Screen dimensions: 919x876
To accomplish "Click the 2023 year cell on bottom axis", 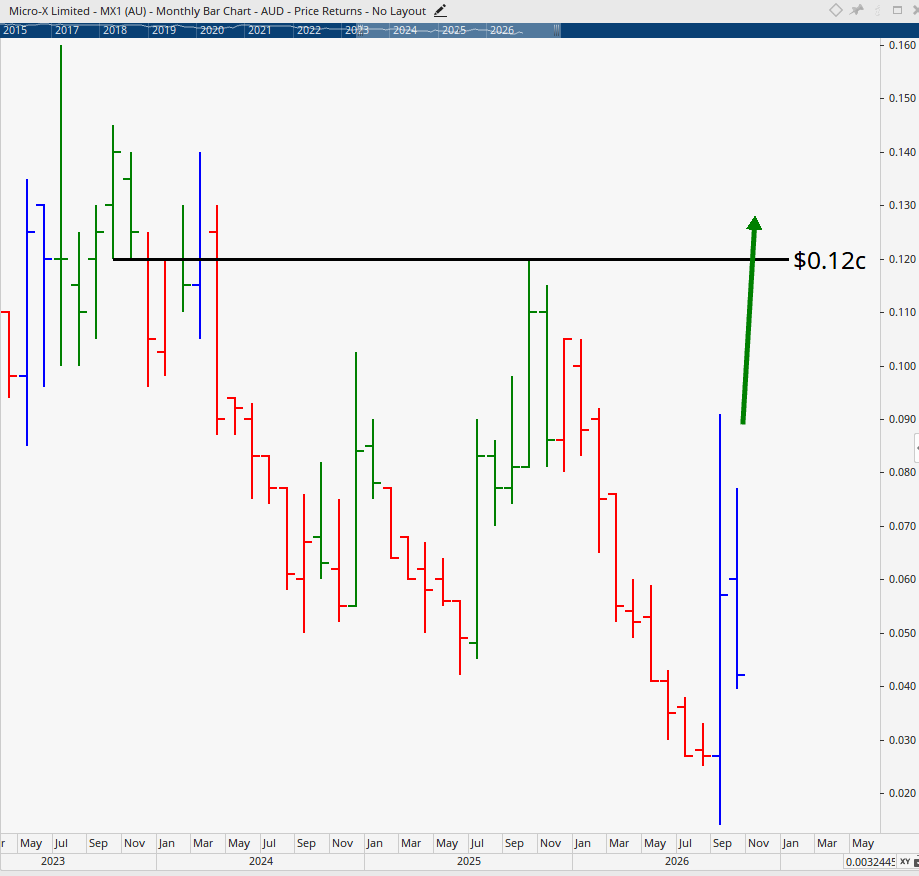I will [78, 861].
